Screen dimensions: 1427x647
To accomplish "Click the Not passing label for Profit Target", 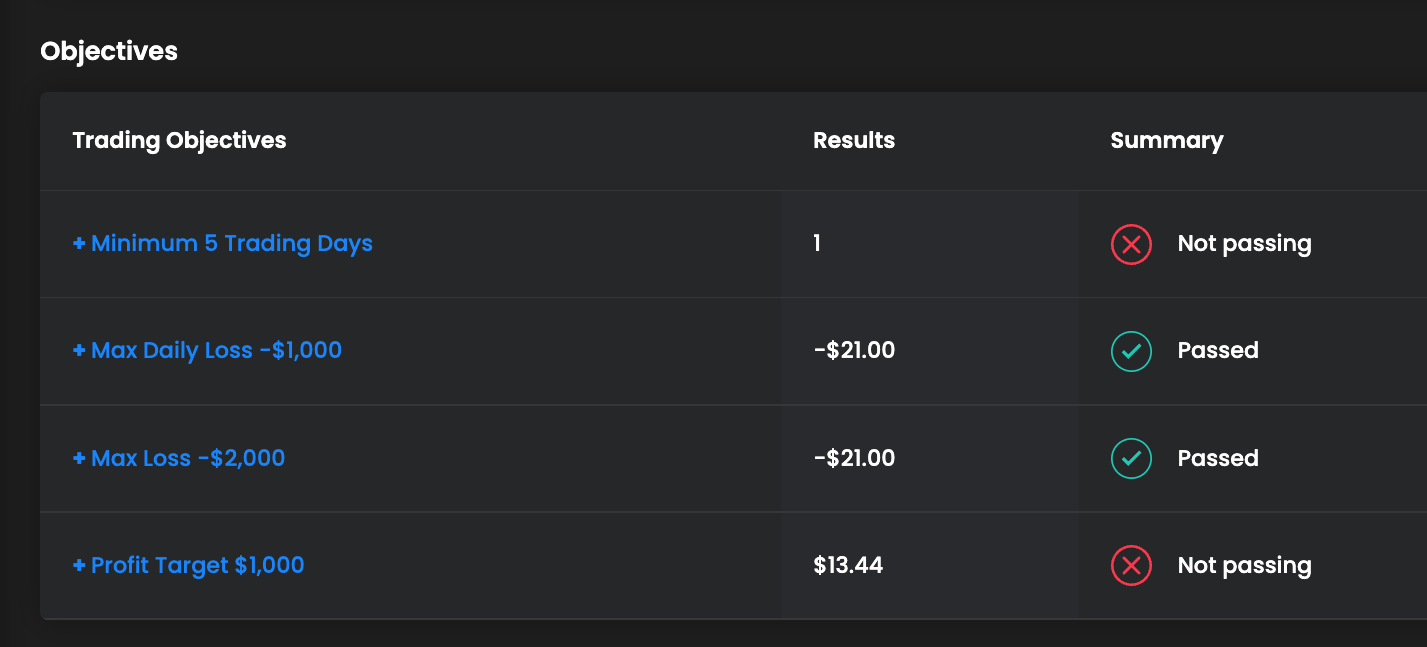I will pos(1244,566).
